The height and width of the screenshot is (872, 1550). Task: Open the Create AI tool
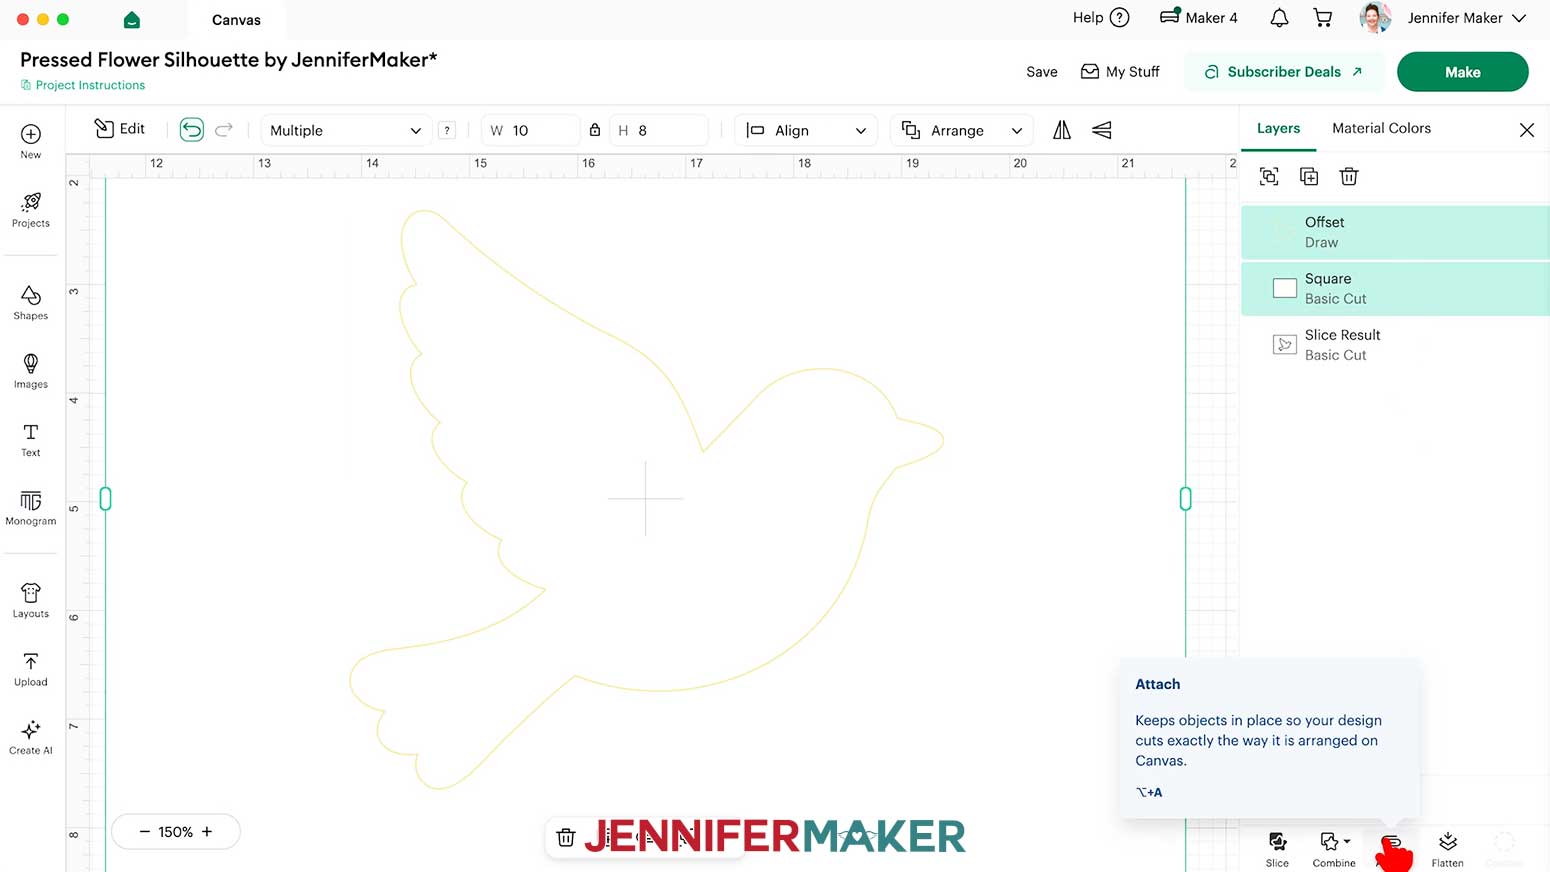tap(31, 738)
